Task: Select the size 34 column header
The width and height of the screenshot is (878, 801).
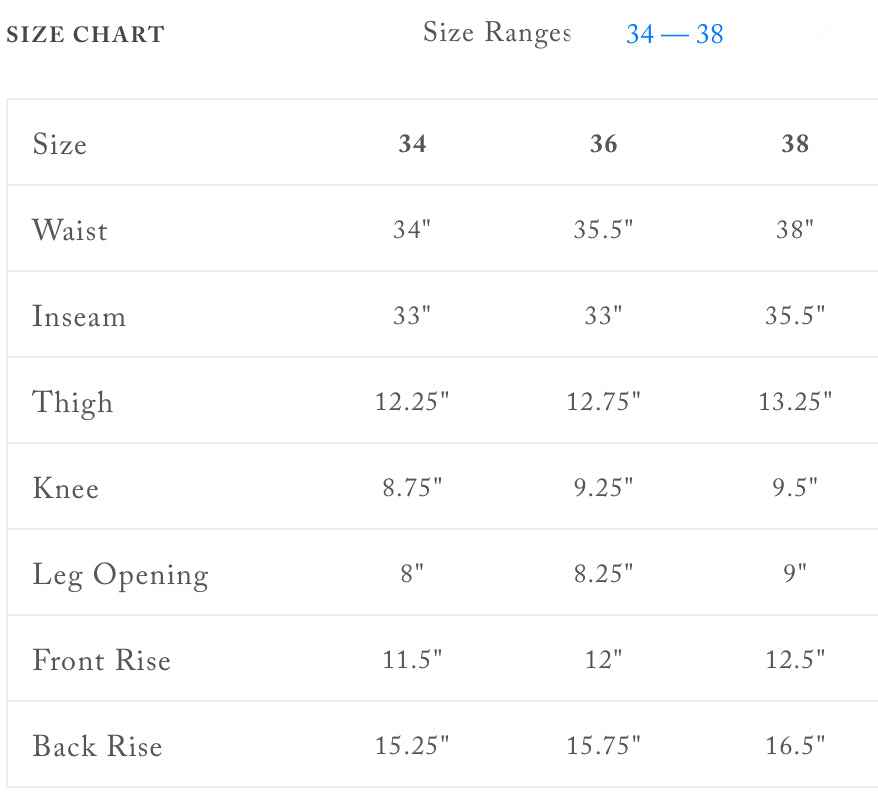Action: tap(412, 144)
